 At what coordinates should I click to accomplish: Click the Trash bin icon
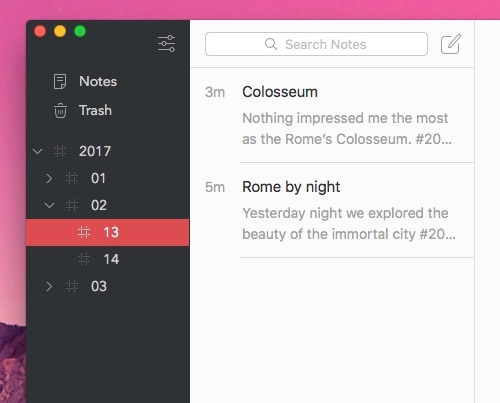pos(60,110)
